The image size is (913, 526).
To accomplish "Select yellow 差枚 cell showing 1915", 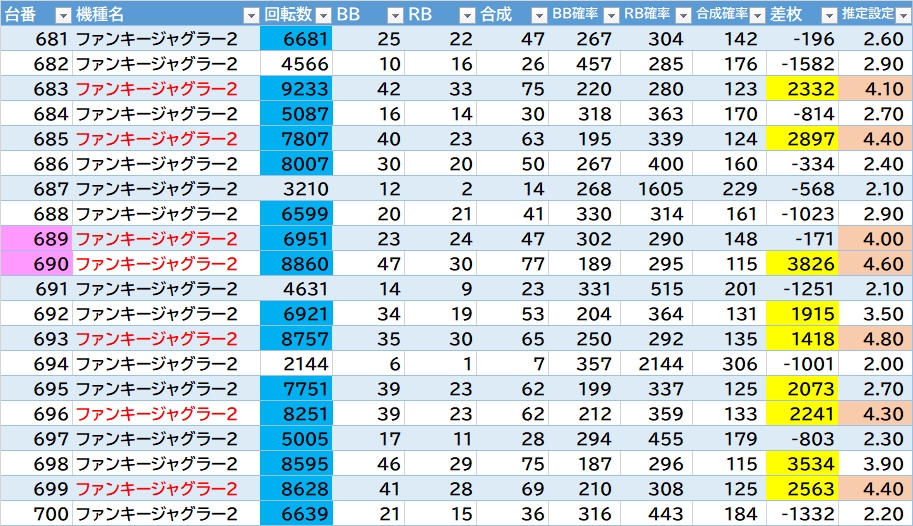I will tap(802, 313).
